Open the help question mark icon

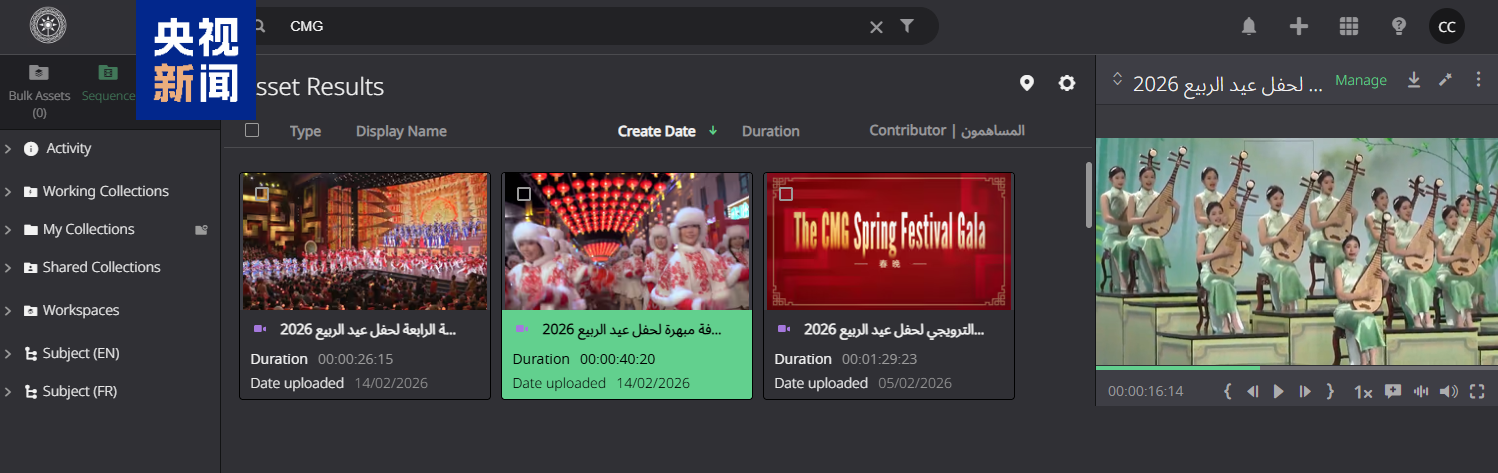click(1399, 27)
